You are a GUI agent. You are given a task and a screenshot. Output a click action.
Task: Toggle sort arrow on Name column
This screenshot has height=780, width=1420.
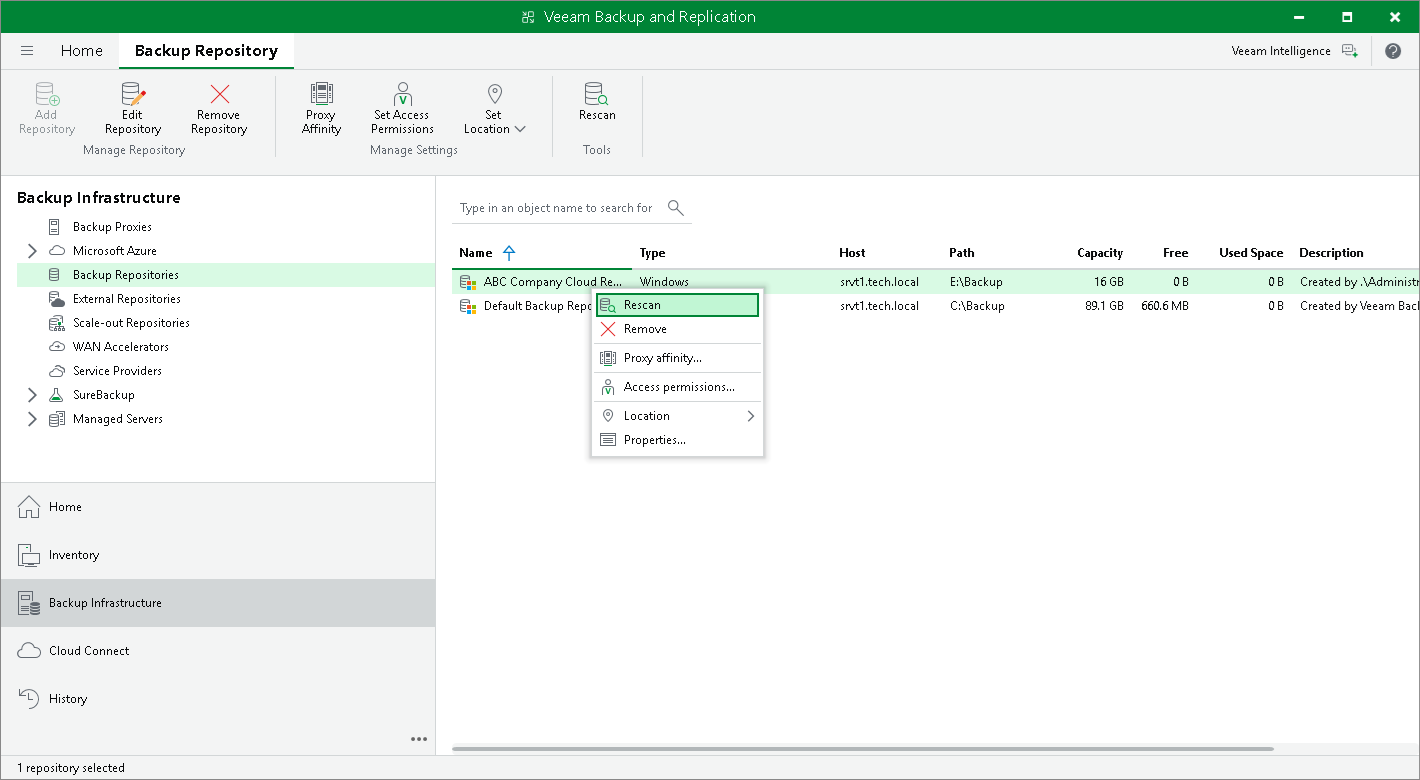tap(509, 253)
